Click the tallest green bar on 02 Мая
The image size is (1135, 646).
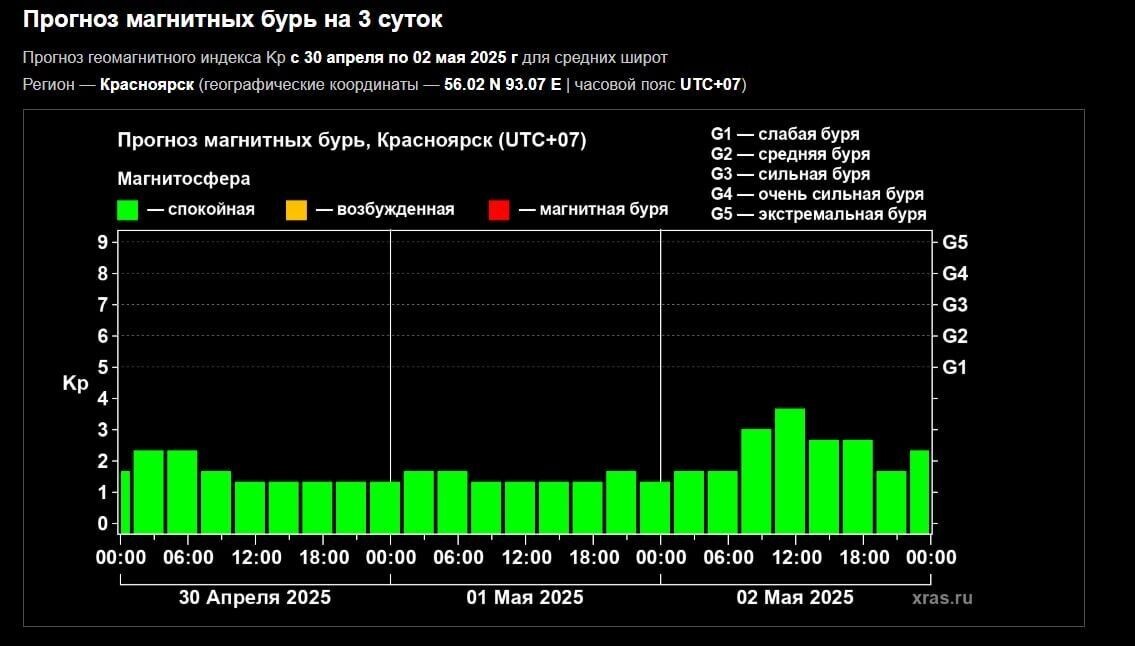coord(790,471)
